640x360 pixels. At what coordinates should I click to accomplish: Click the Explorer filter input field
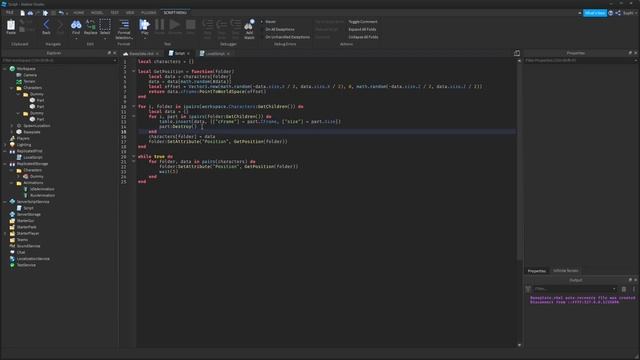[58, 60]
